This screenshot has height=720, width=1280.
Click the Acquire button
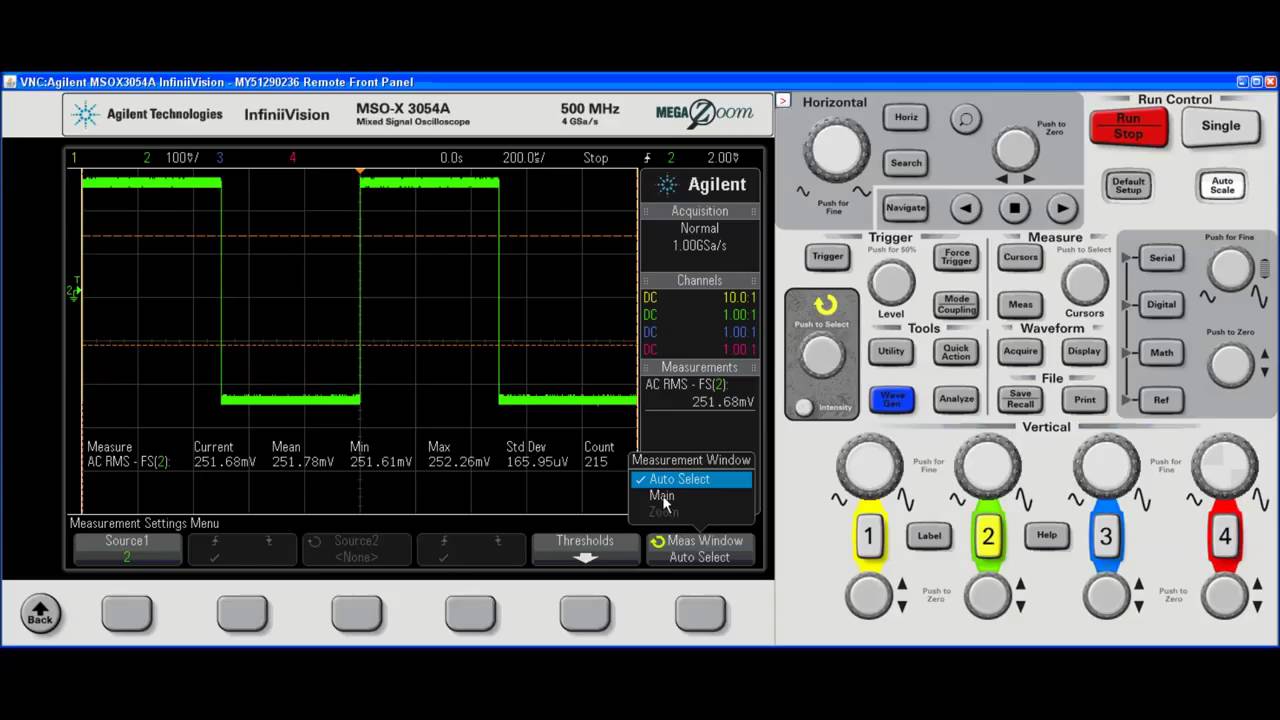pos(1021,351)
